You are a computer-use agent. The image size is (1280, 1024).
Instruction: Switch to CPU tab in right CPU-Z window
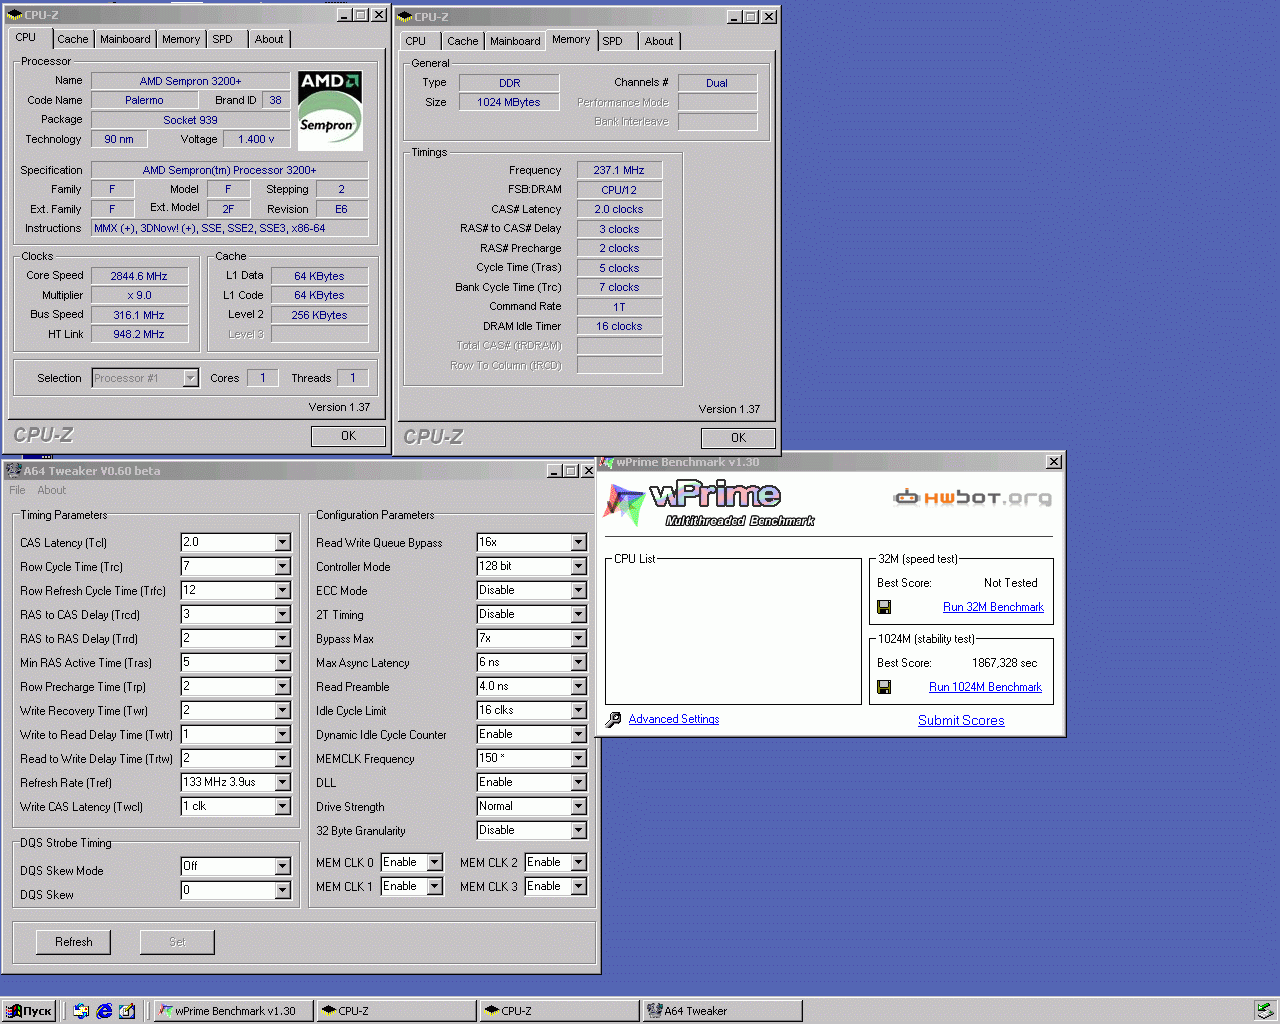click(415, 41)
